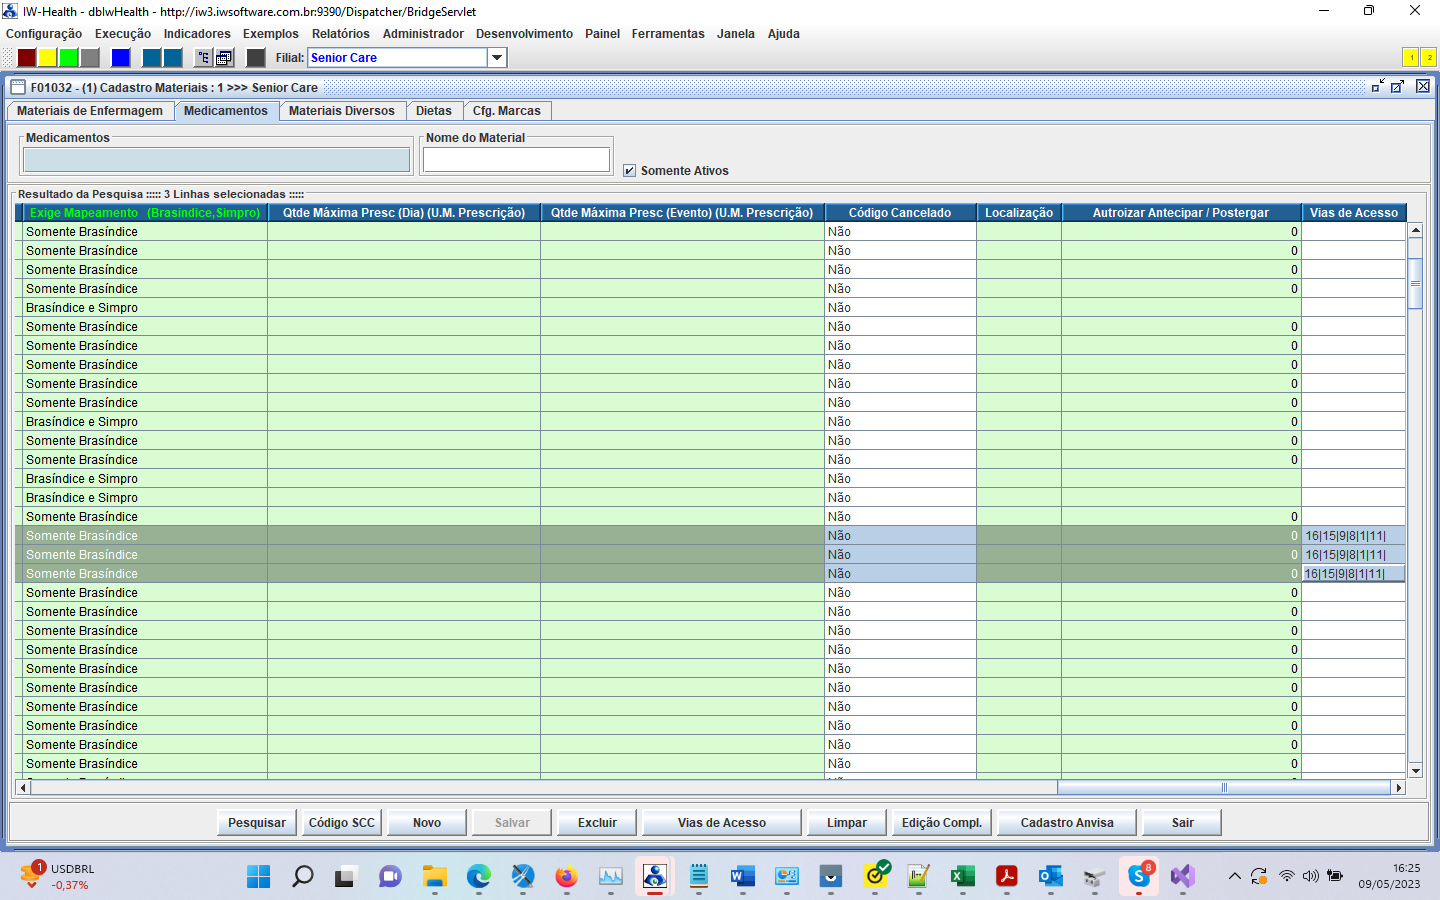
Task: Click the green toolbar color square
Action: coord(69,58)
